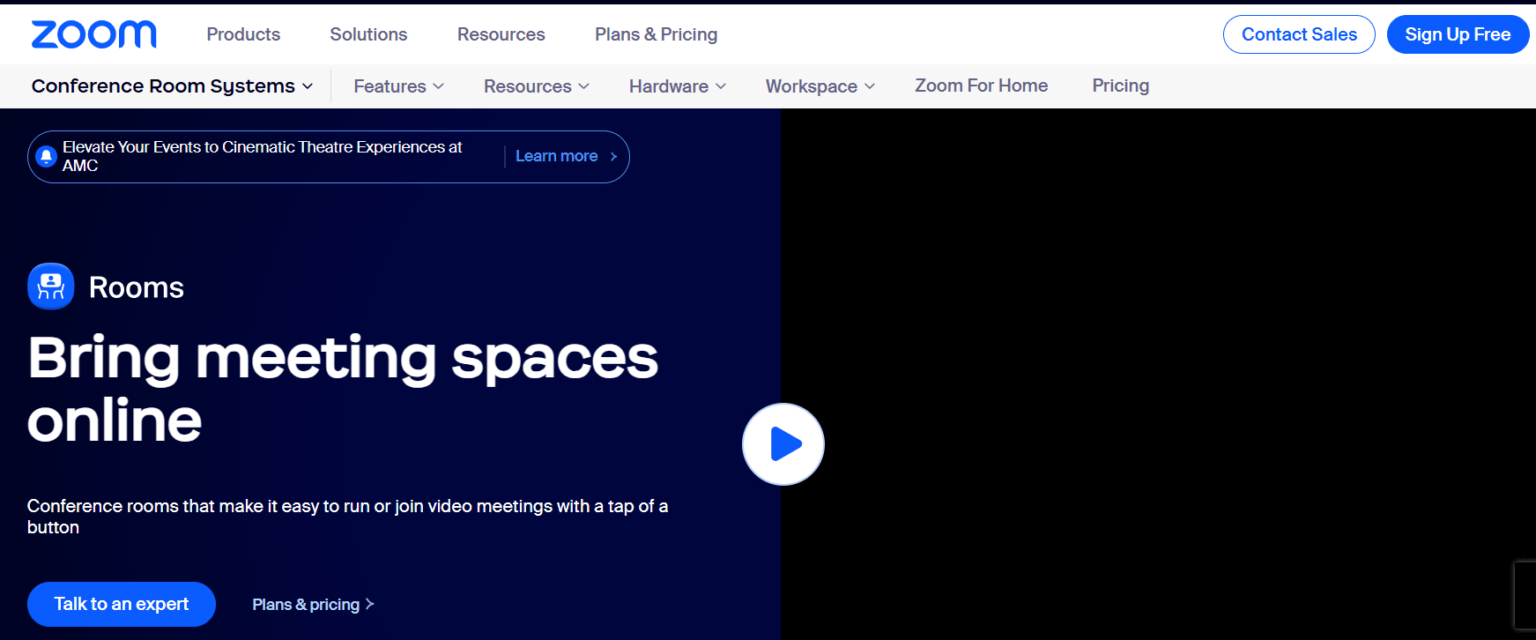Open the Products menu
The width and height of the screenshot is (1536, 640).
point(243,35)
